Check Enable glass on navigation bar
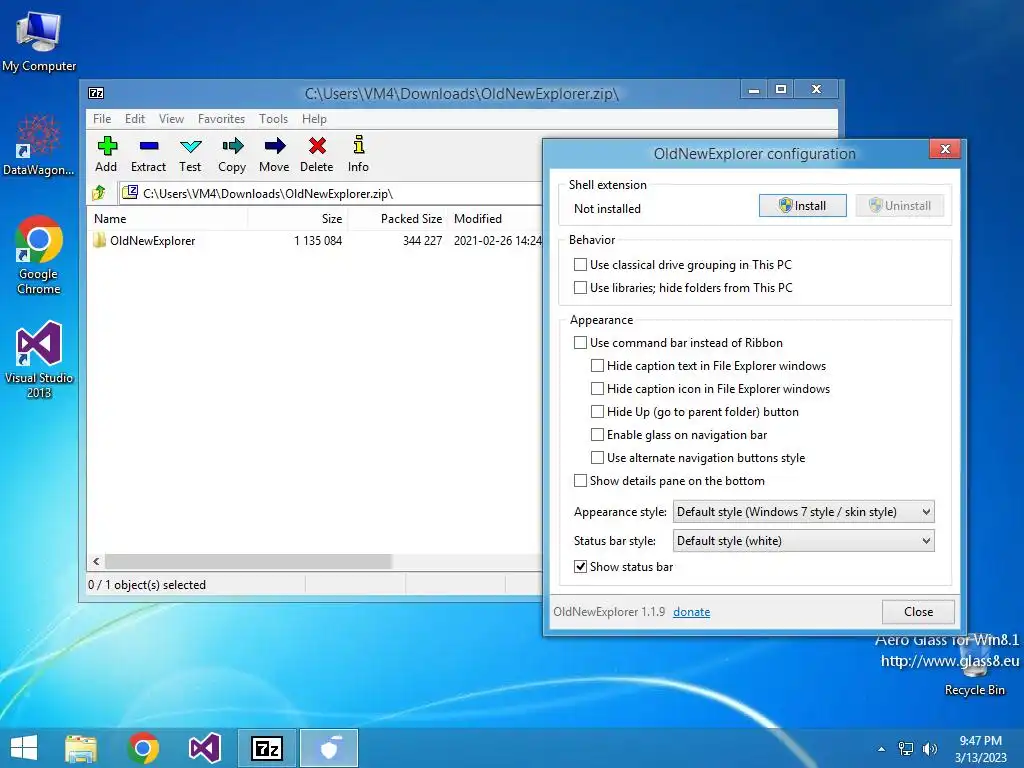This screenshot has height=768, width=1024. tap(597, 434)
